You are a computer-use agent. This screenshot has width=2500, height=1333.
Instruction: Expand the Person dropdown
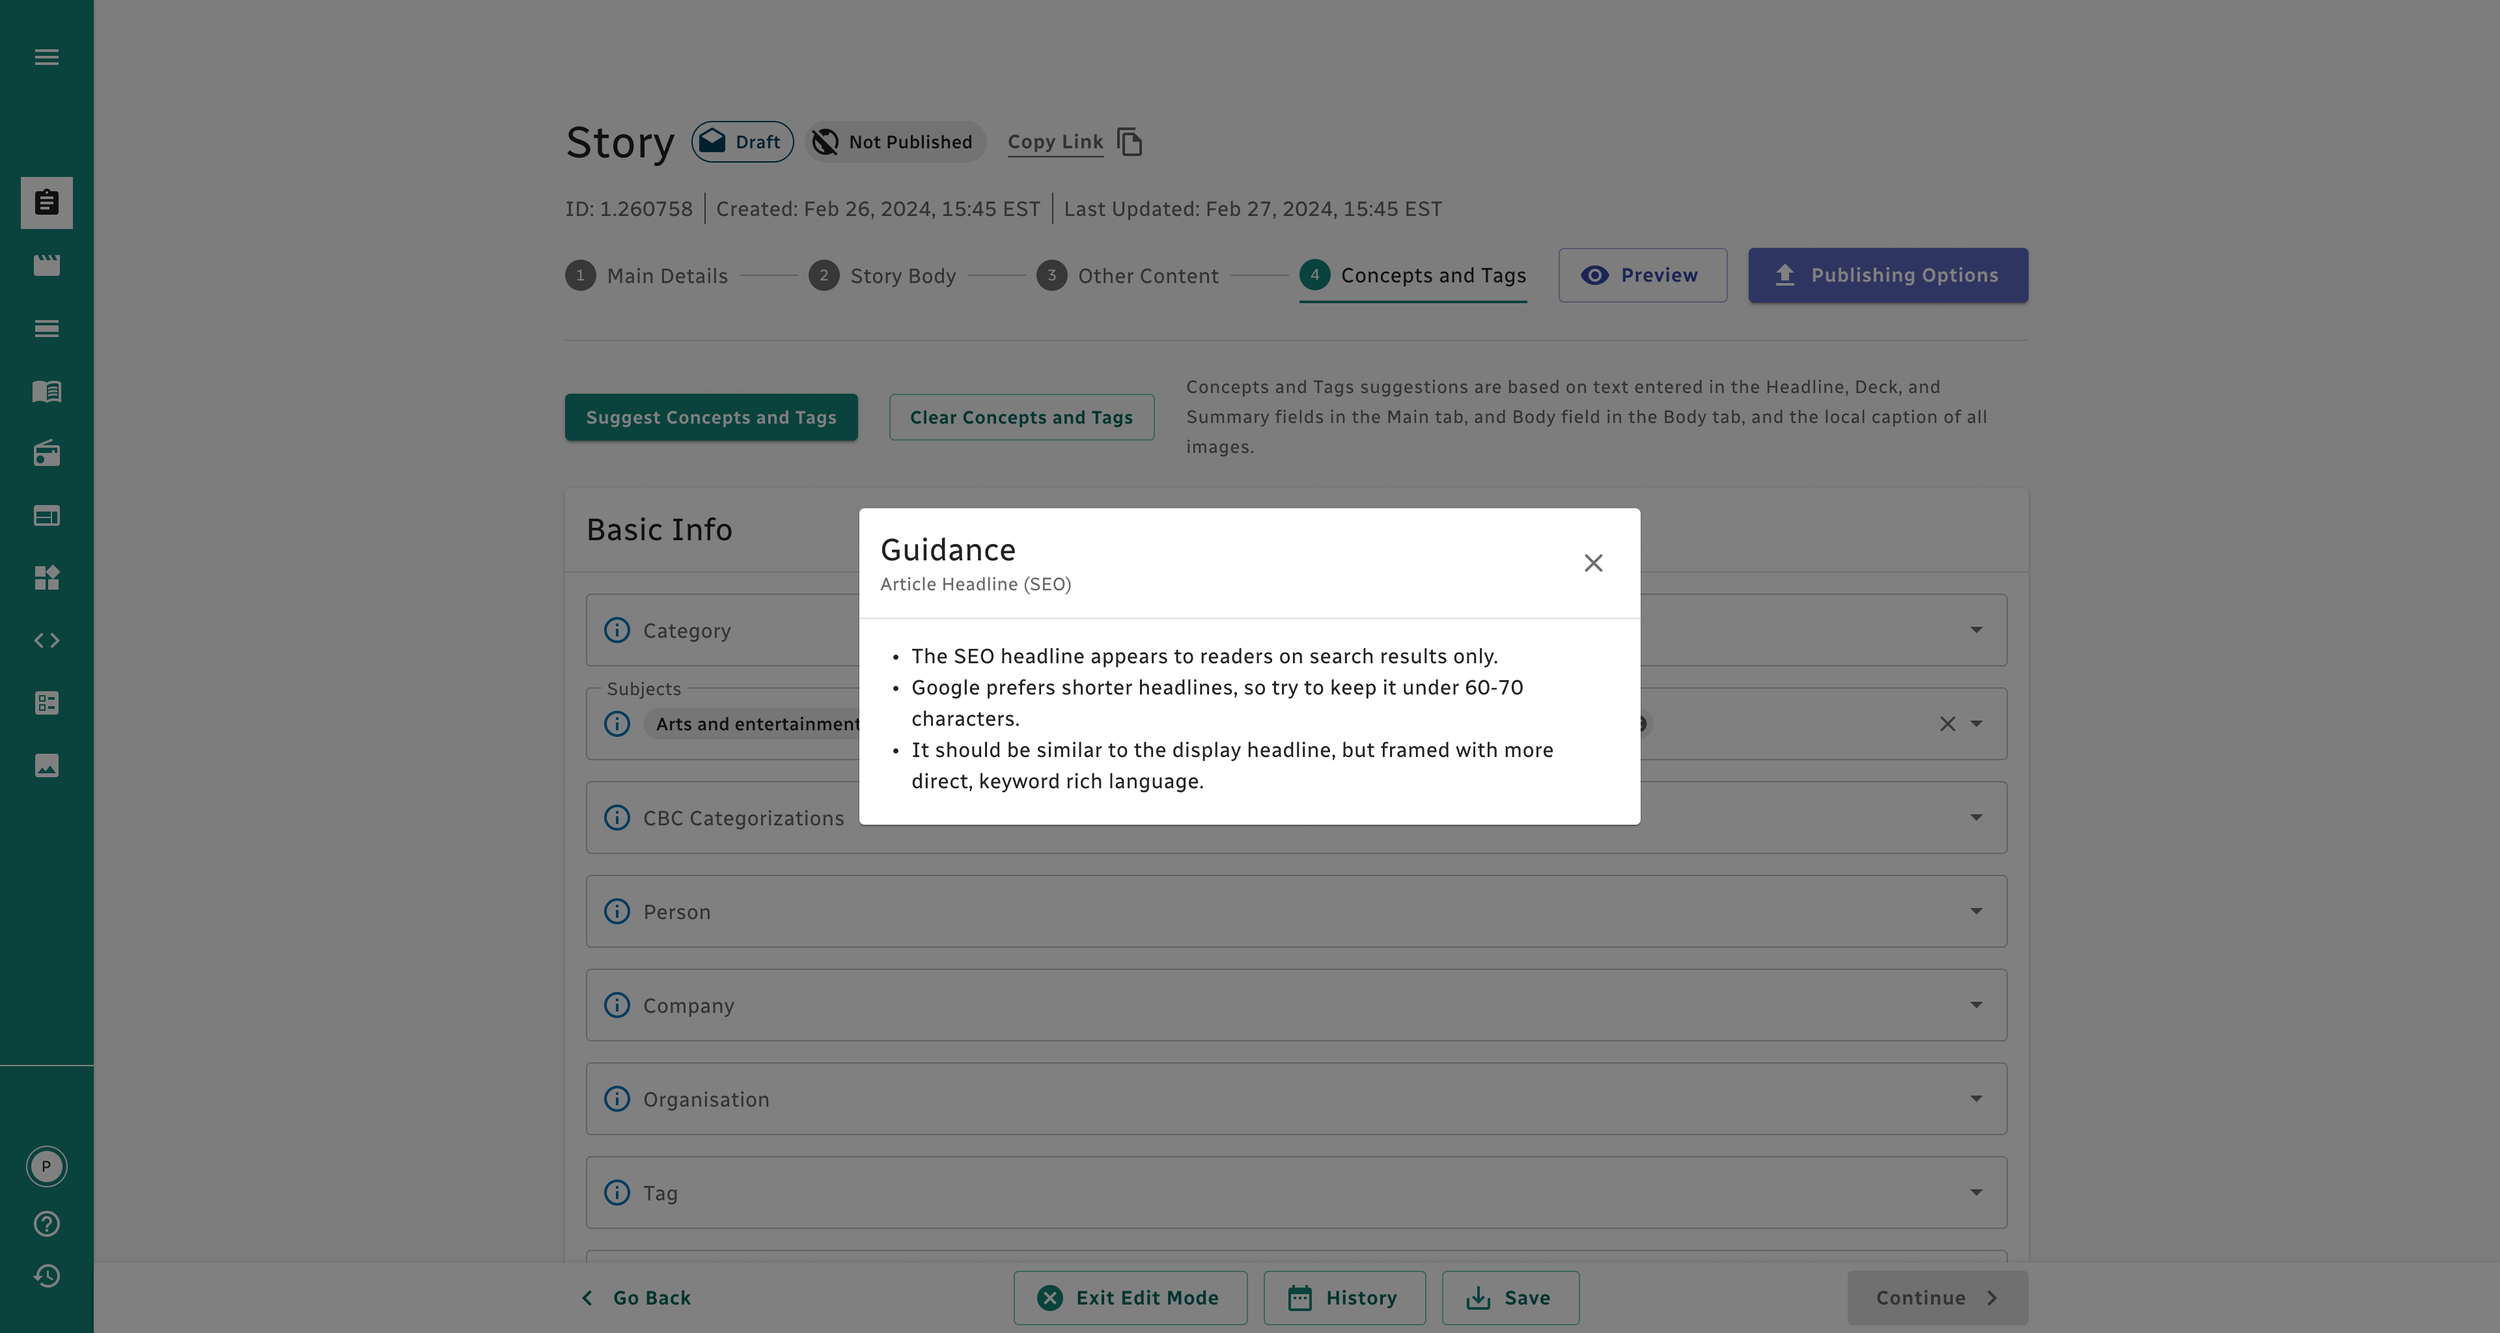1976,911
